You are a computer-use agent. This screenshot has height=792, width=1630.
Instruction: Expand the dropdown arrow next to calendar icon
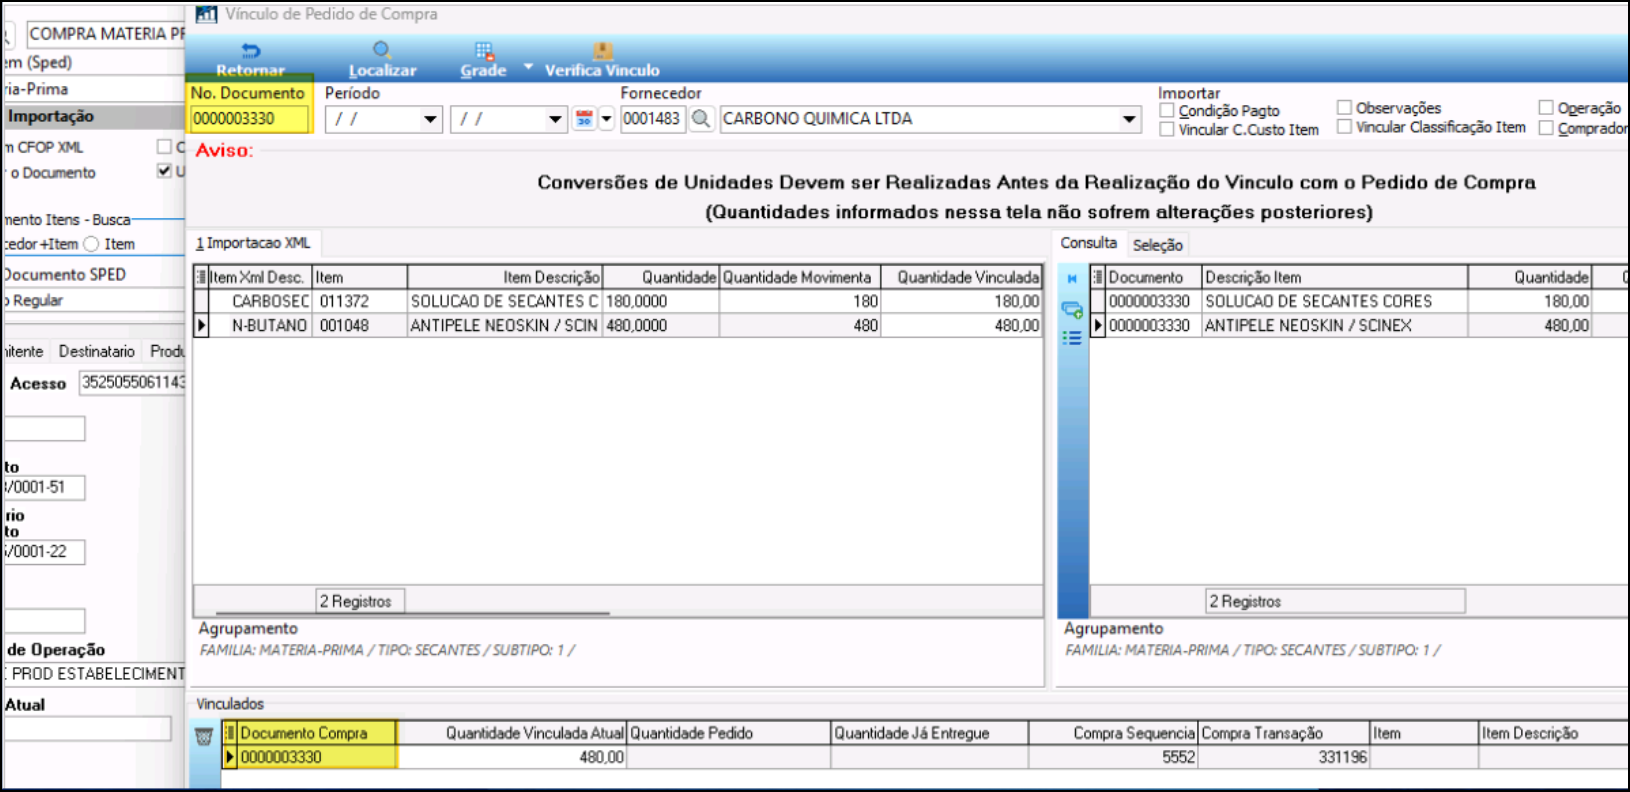[x=606, y=119]
